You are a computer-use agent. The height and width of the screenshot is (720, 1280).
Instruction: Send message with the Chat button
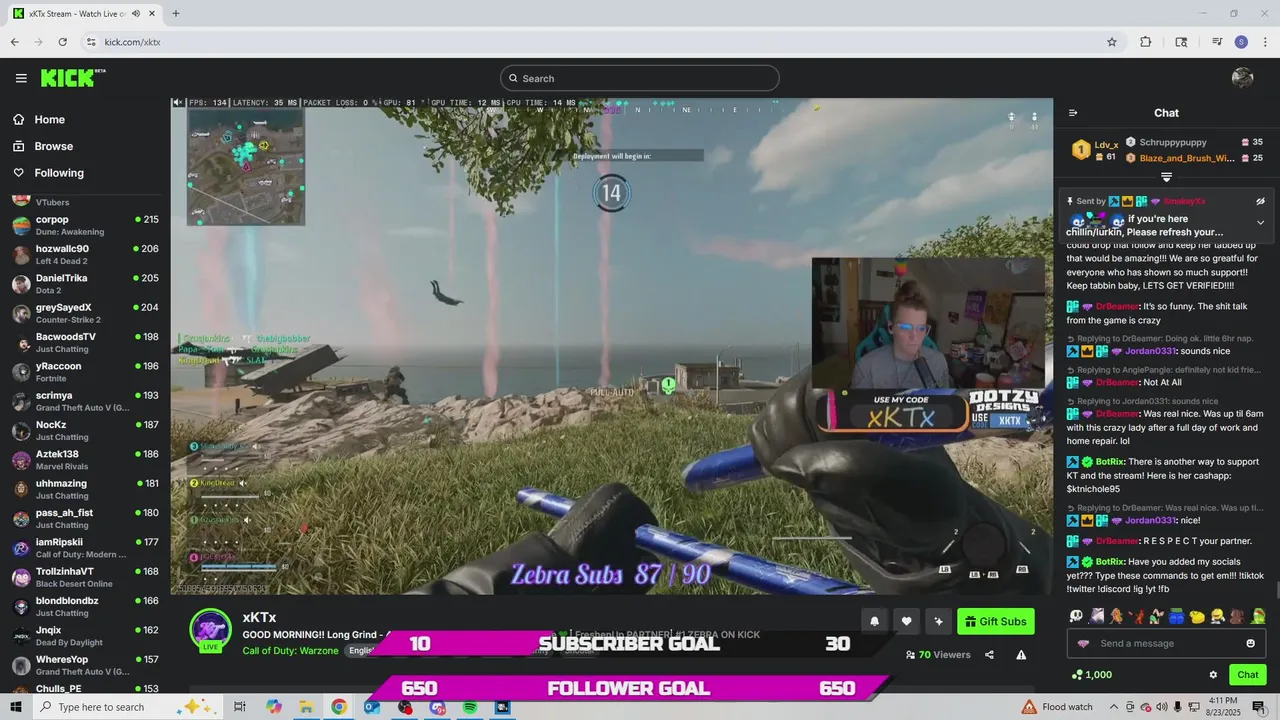(x=1248, y=675)
